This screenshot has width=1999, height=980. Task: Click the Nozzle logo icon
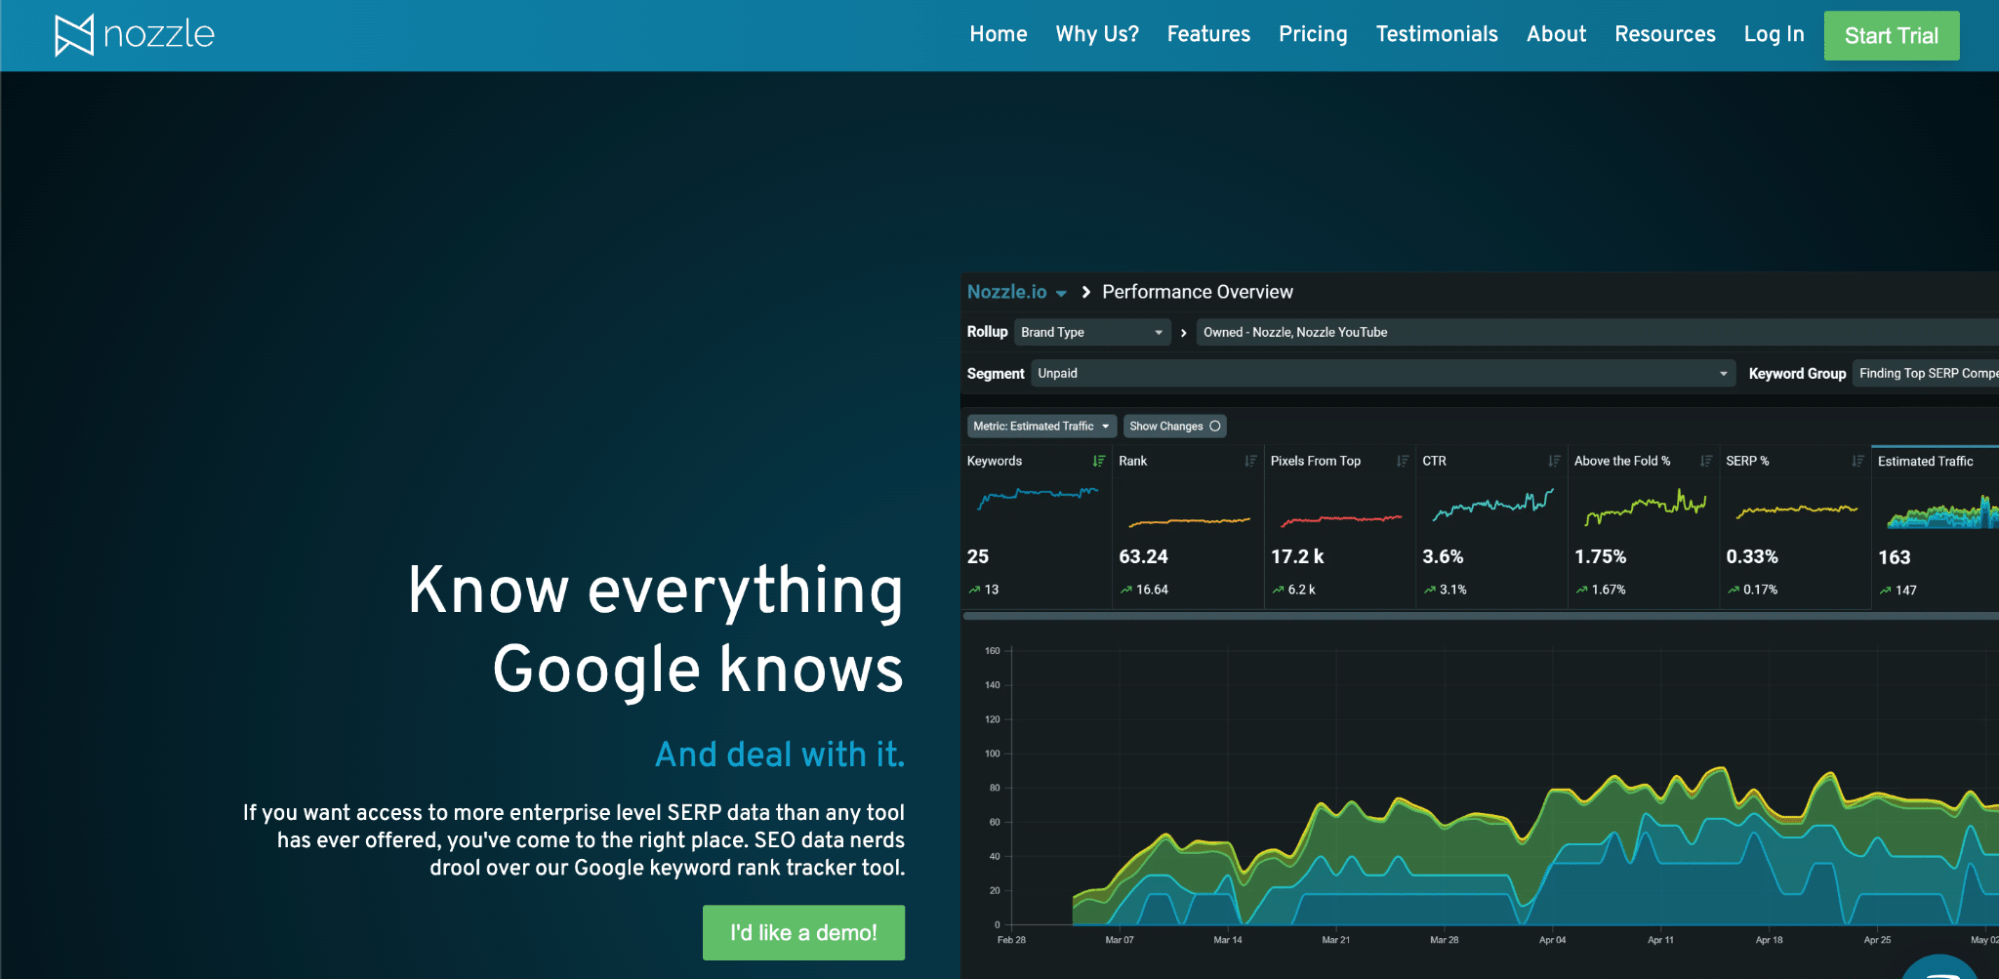tap(73, 33)
